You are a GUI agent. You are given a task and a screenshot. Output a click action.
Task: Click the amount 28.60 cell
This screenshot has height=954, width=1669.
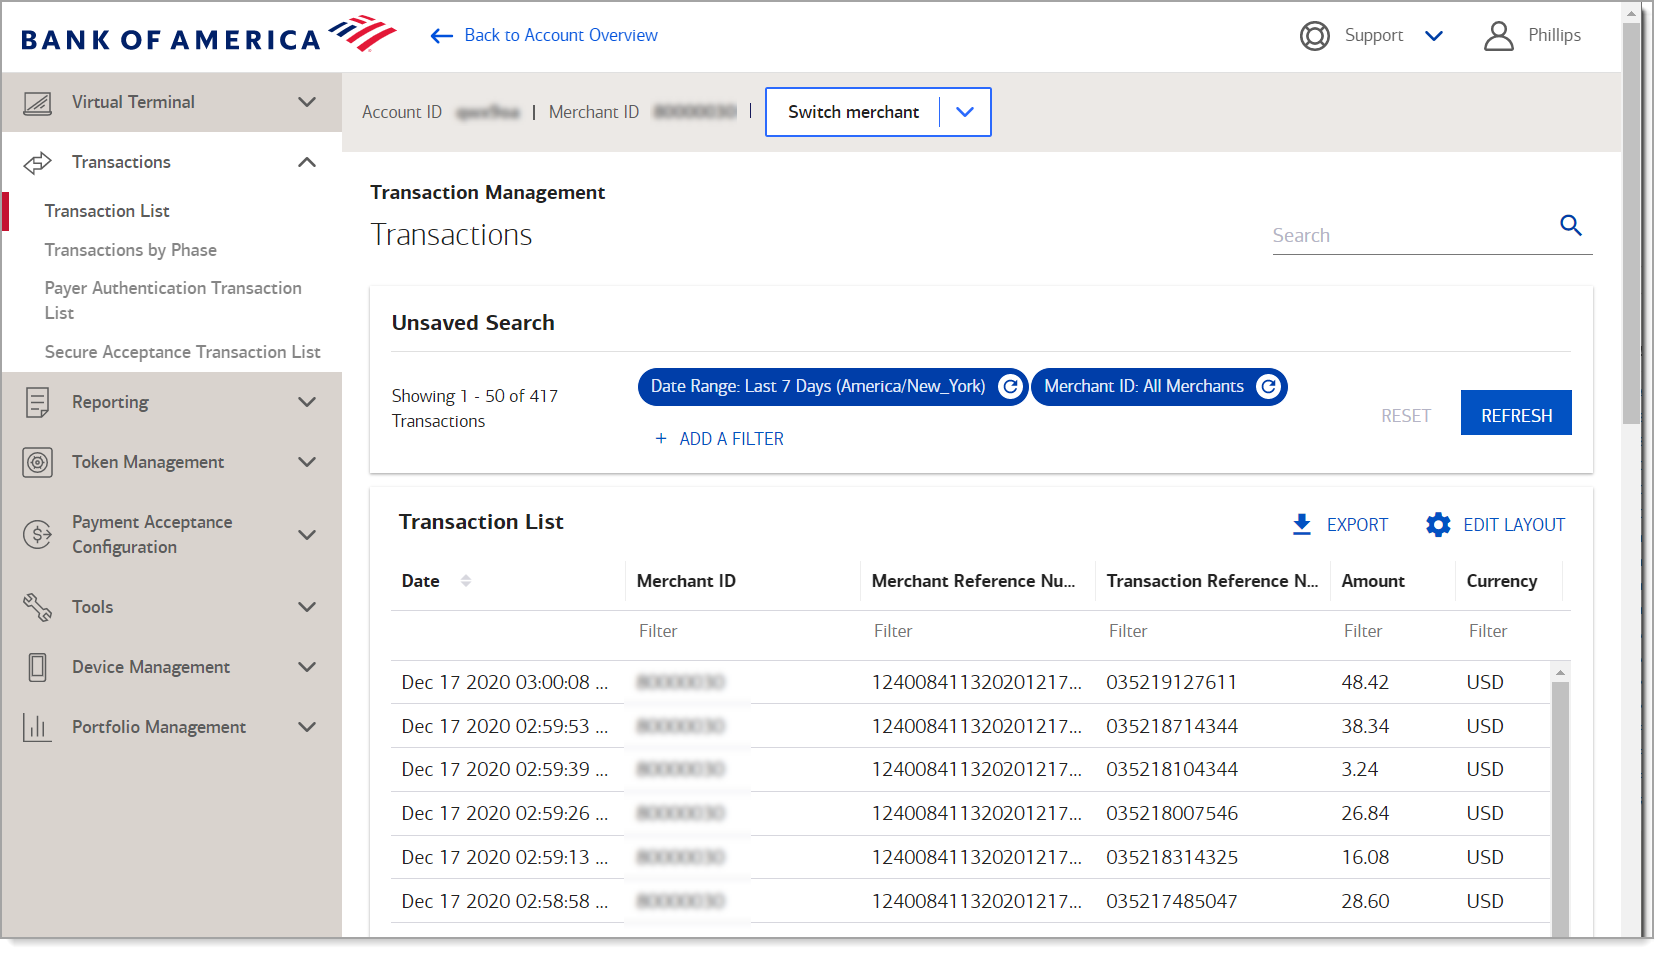click(x=1365, y=901)
